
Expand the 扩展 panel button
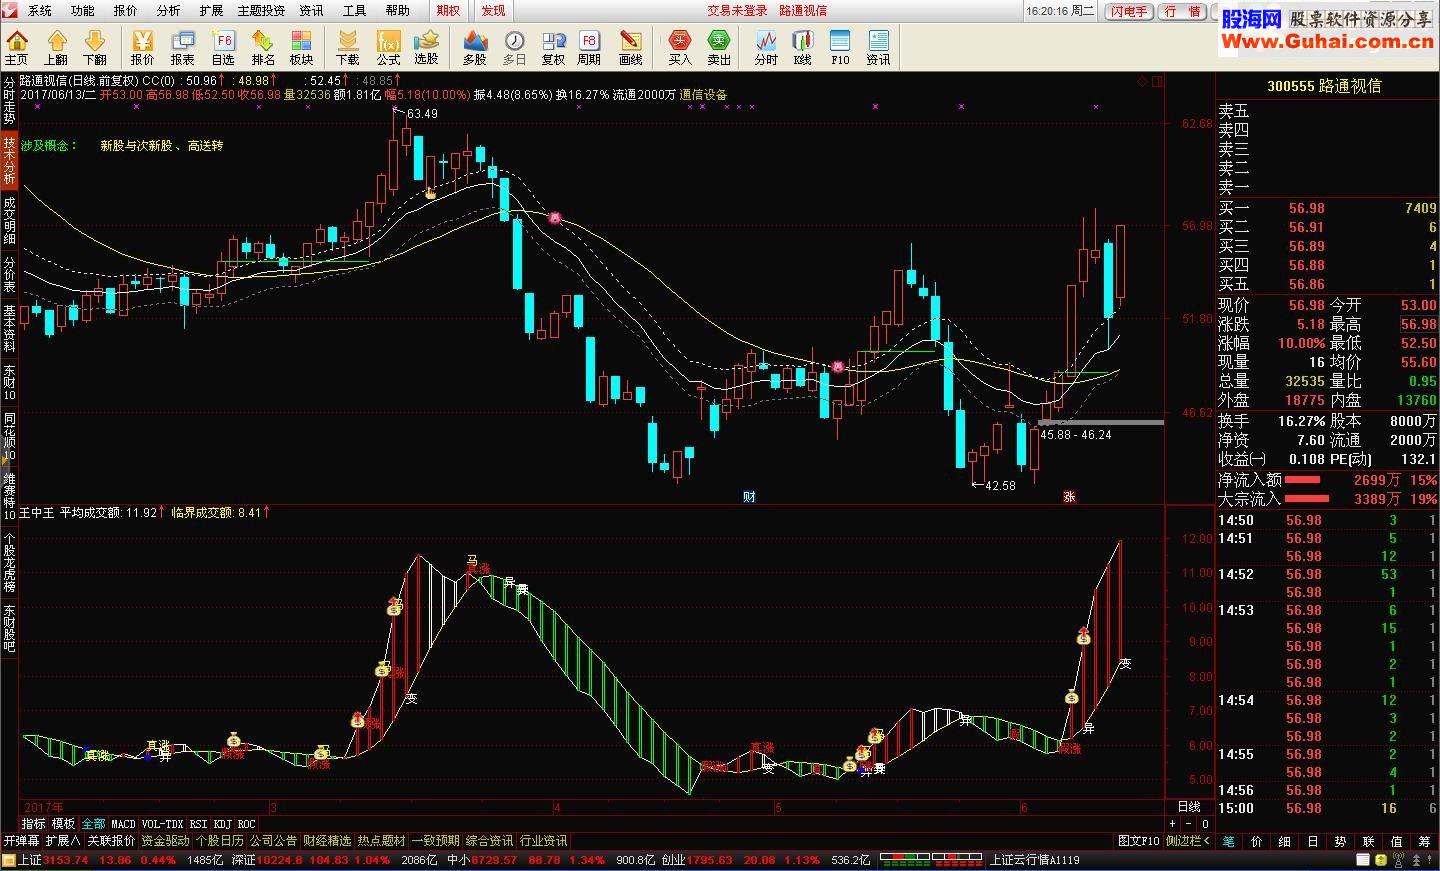[x=62, y=841]
